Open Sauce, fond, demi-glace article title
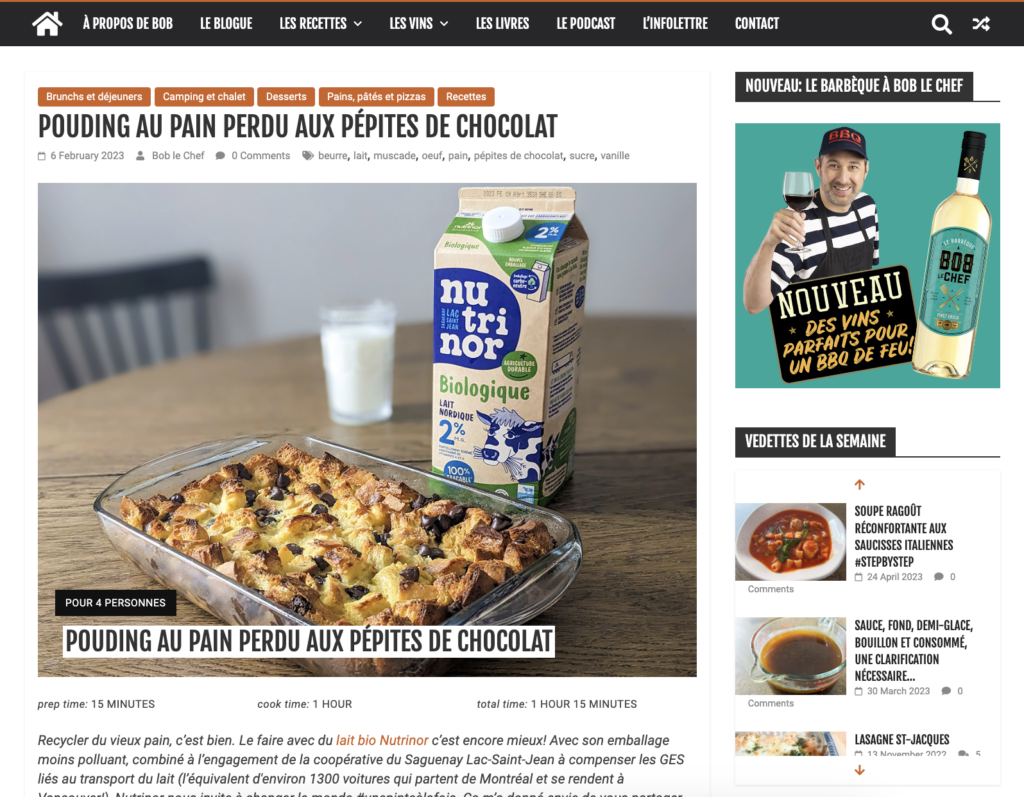1024x797 pixels. click(x=914, y=651)
